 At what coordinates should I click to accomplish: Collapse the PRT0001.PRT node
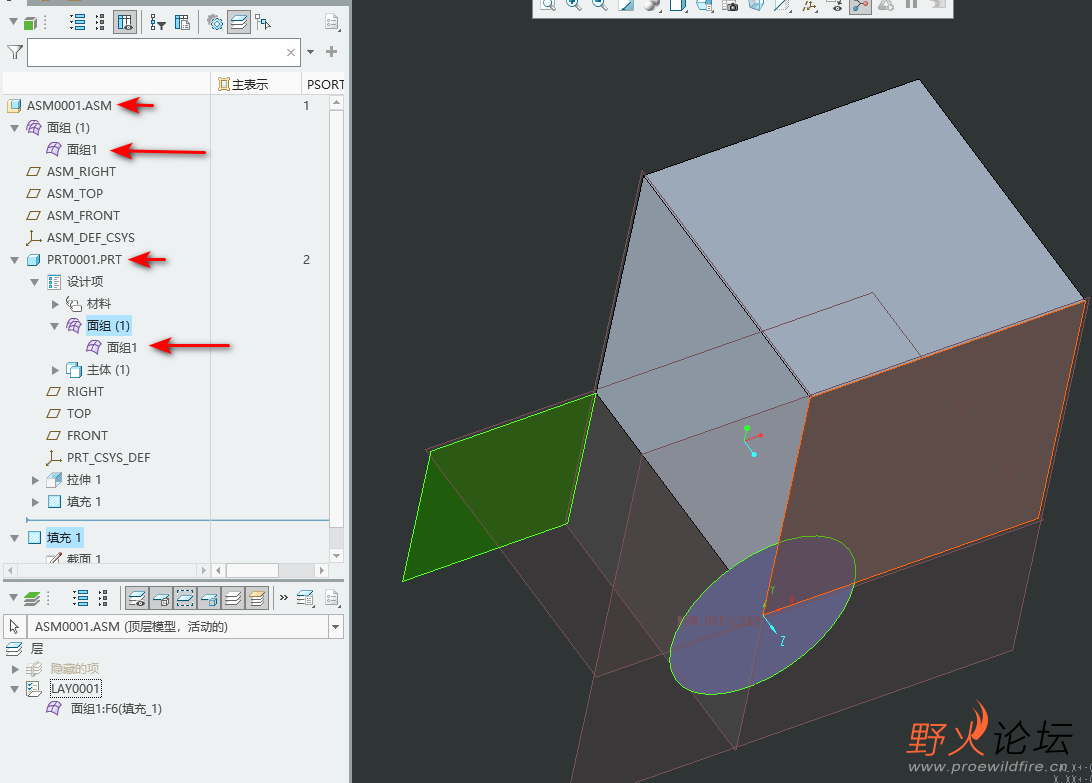coord(15,260)
